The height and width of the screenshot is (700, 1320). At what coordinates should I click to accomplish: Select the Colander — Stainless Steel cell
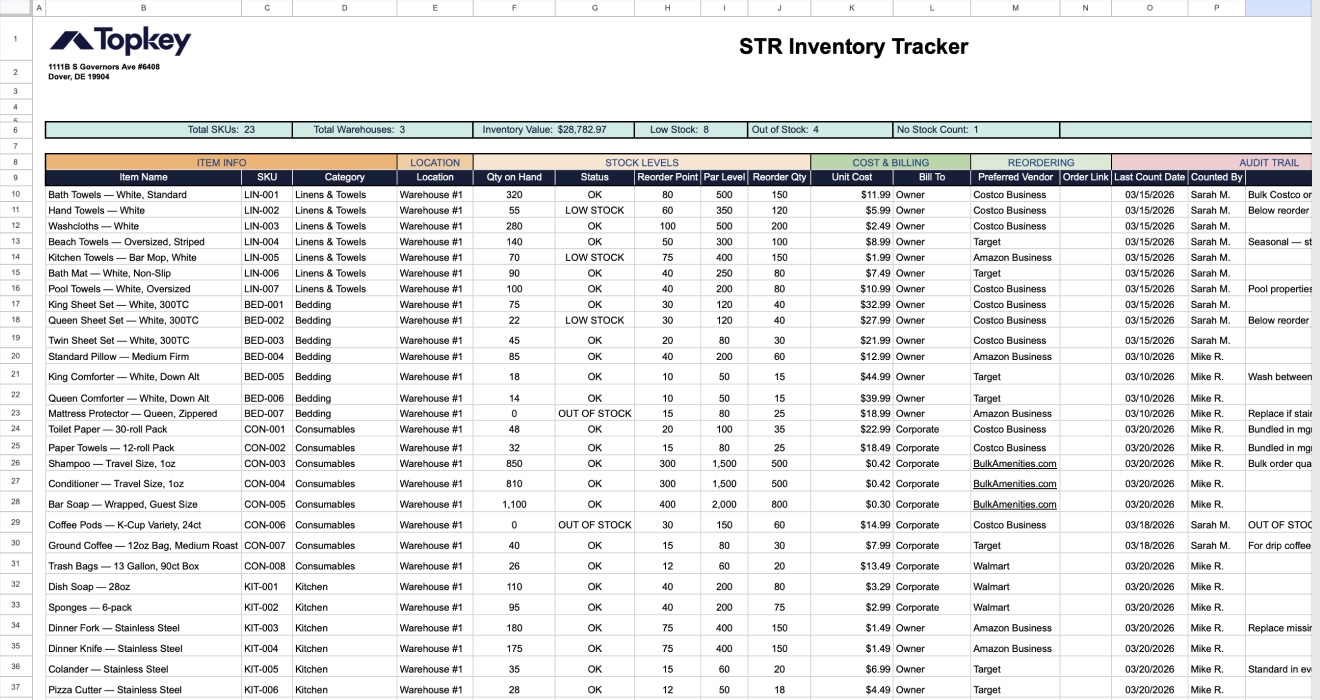click(x=143, y=669)
